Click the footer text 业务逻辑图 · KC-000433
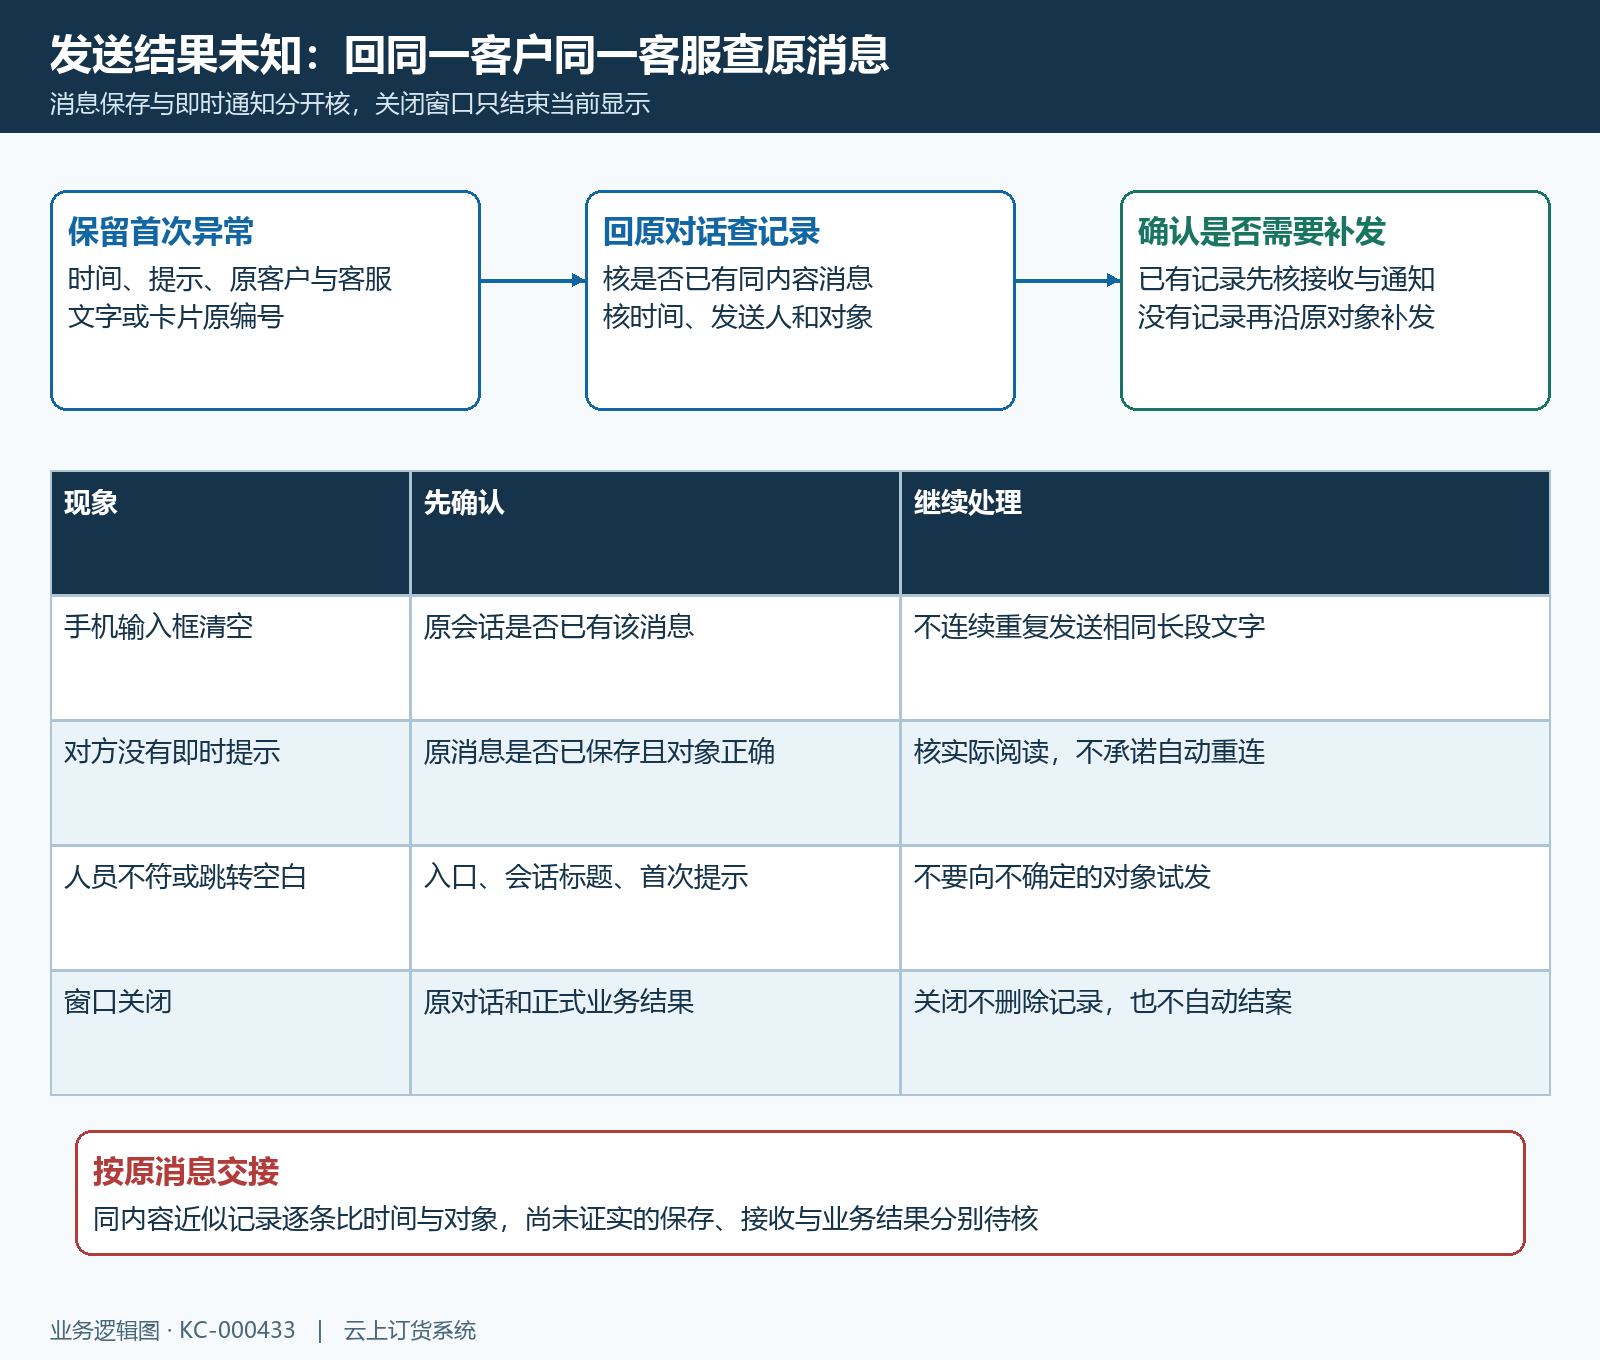1600x1360 pixels. [173, 1331]
